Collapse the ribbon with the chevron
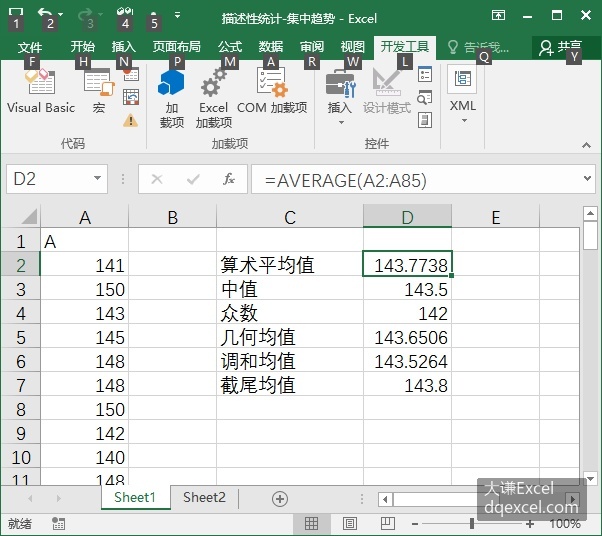The height and width of the screenshot is (536, 602). click(x=586, y=145)
